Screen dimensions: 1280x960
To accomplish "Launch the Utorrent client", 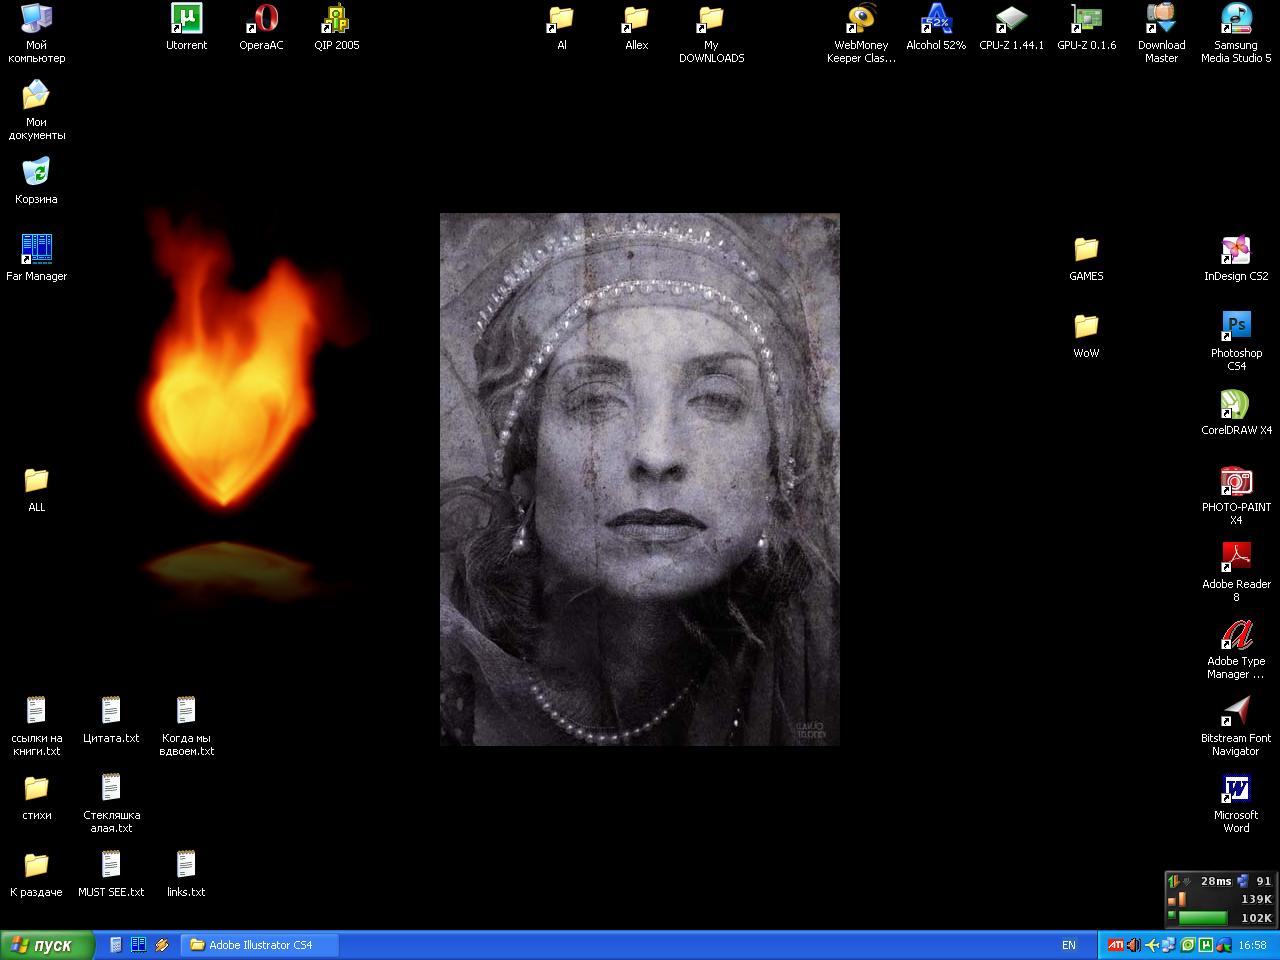I will pyautogui.click(x=185, y=18).
